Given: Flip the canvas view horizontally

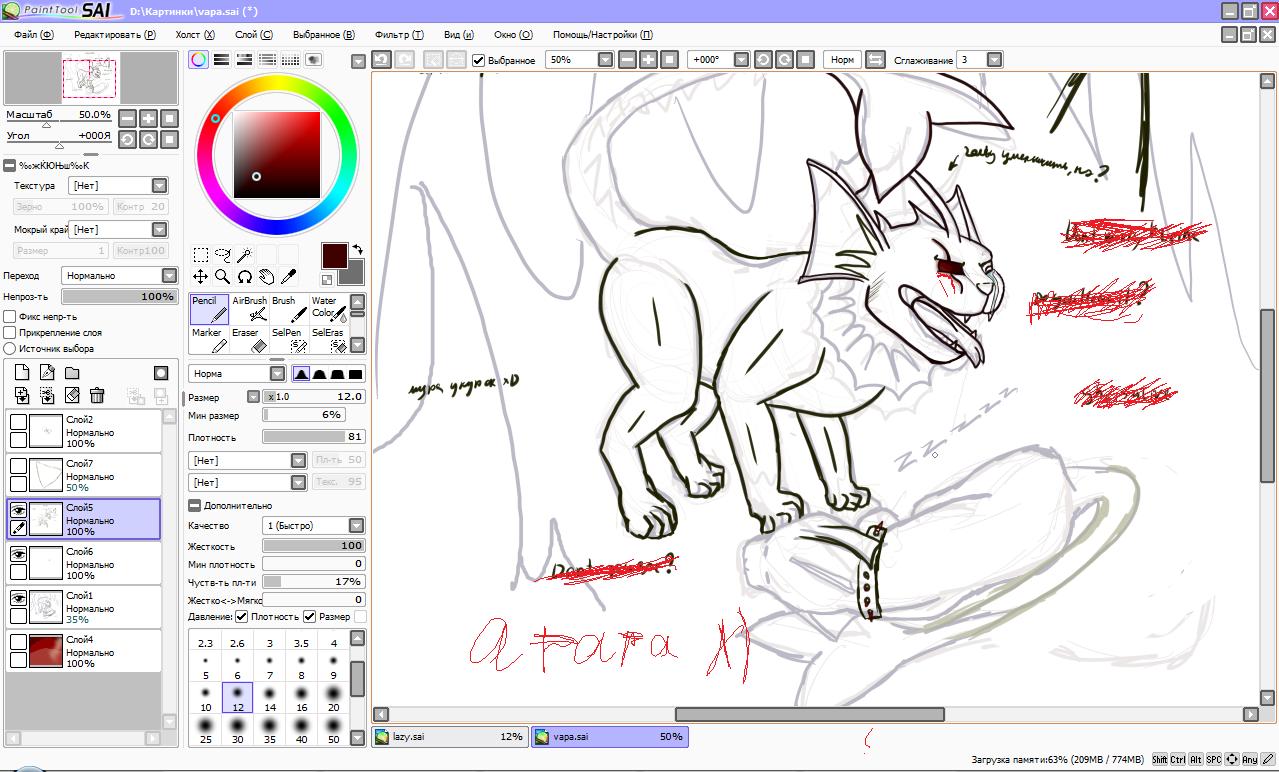Looking at the screenshot, I should [x=875, y=60].
